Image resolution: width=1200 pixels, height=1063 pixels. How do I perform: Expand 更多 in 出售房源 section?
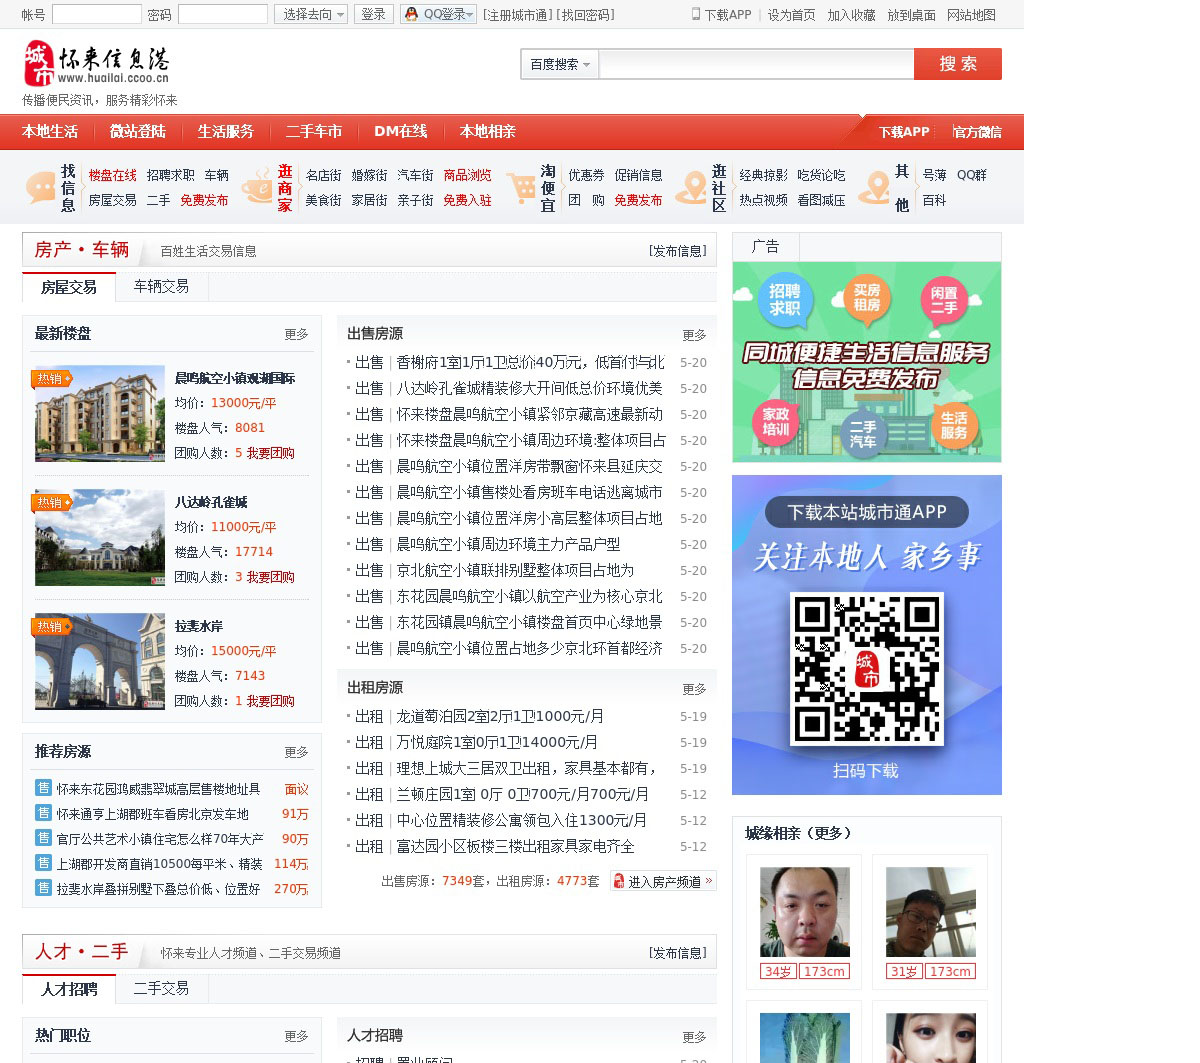pos(694,335)
